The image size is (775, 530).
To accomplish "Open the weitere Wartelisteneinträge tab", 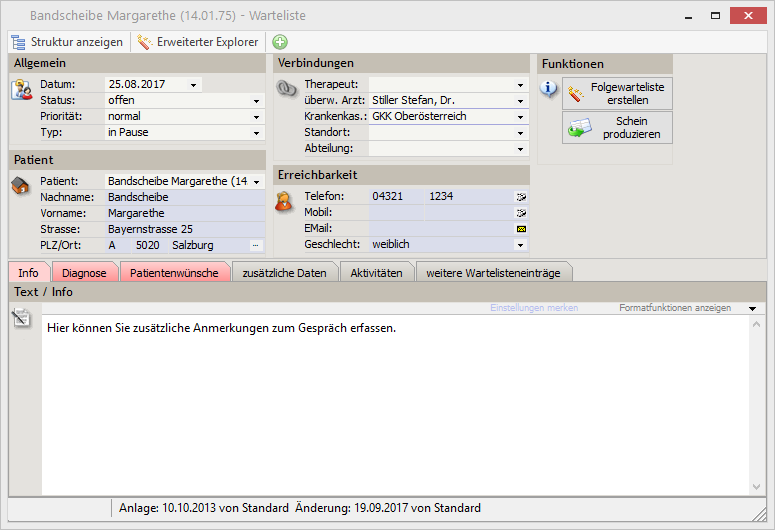I will point(494,272).
